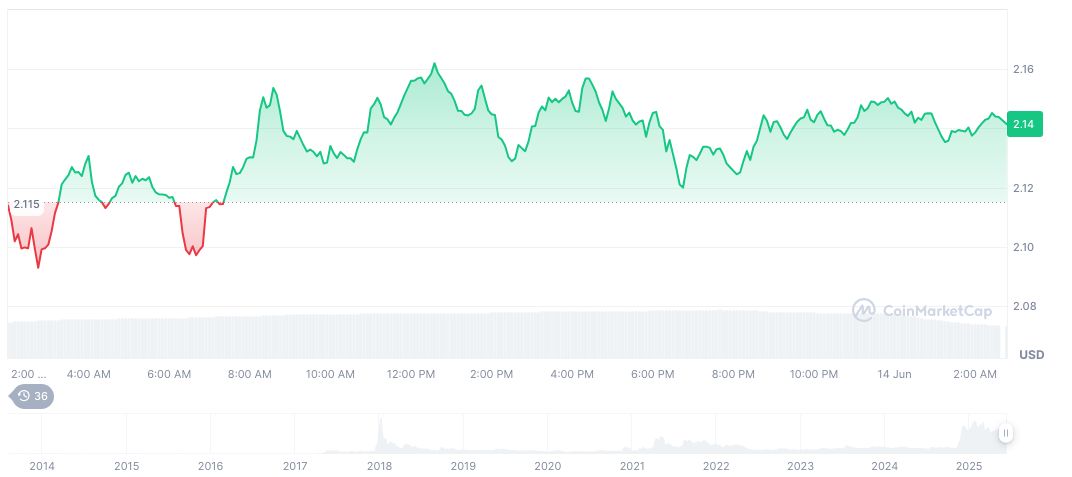Screen dimensions: 1072x477
Task: Click the history clock icon badge showing 36
Action: coord(32,396)
